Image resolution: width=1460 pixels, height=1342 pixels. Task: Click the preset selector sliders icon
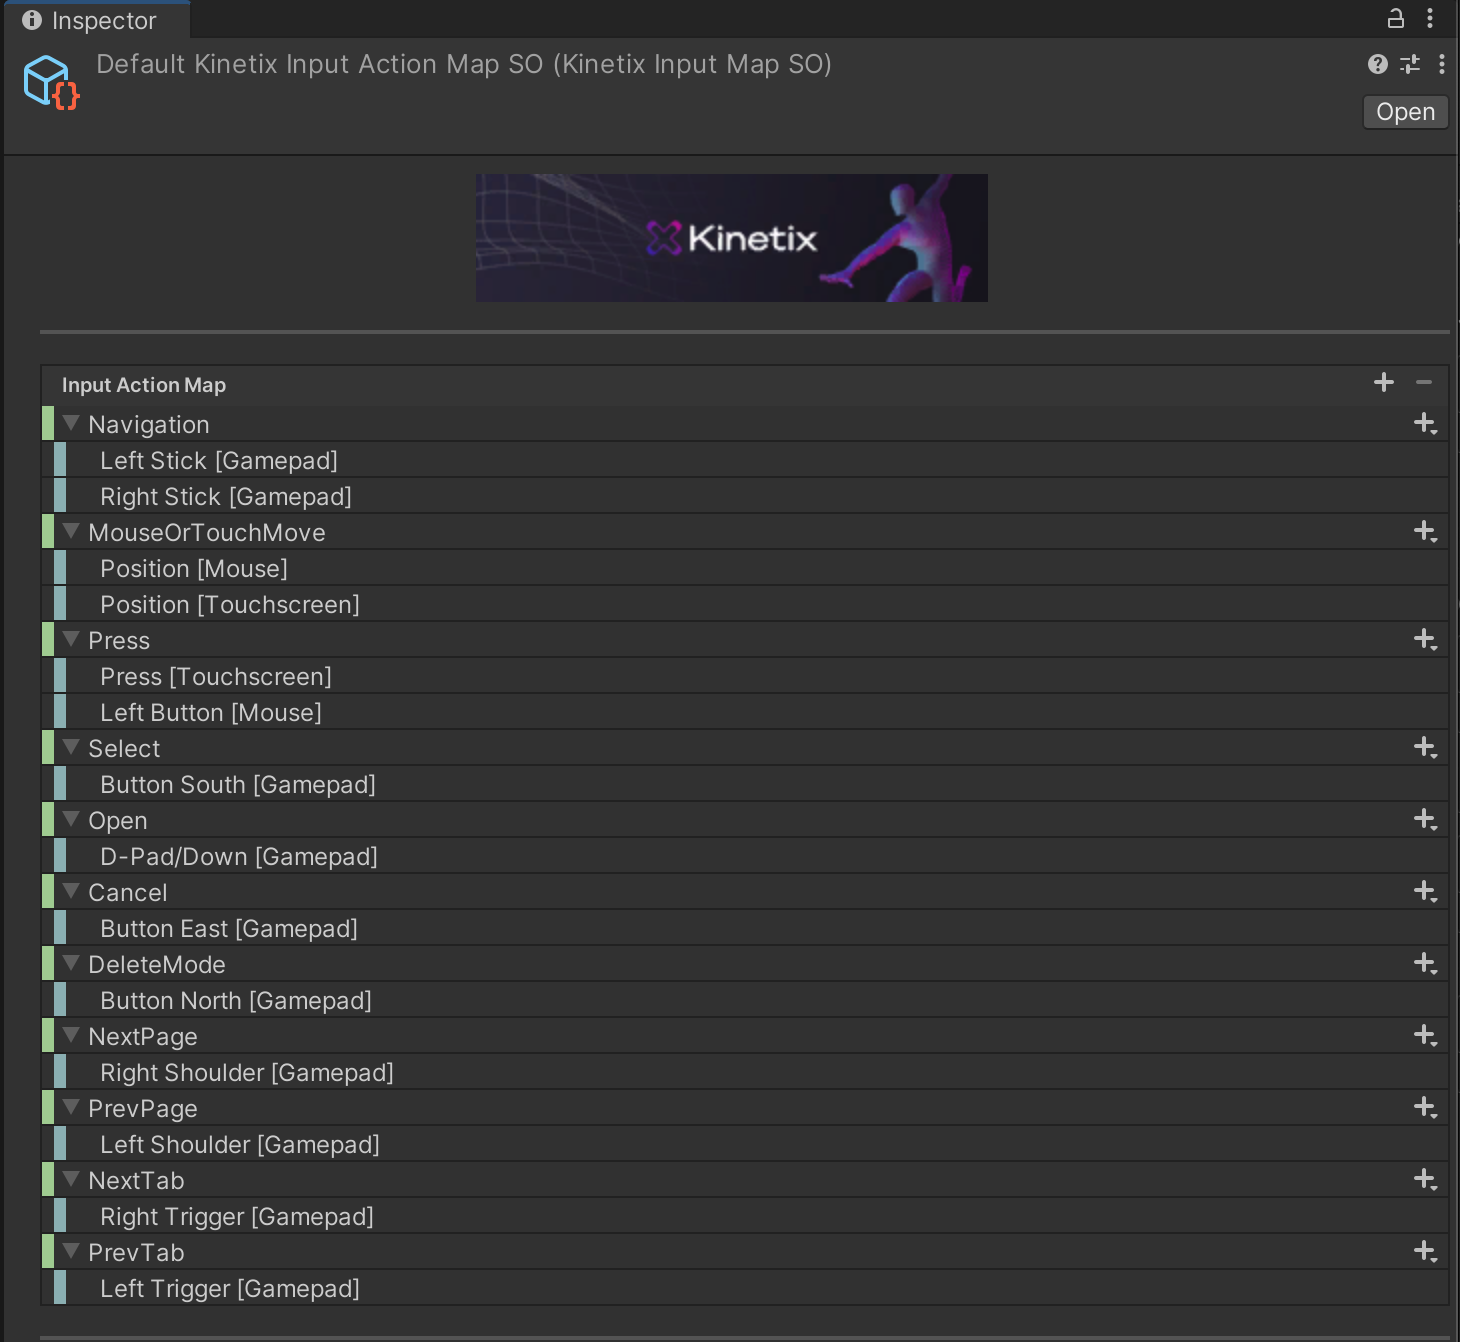tap(1410, 64)
